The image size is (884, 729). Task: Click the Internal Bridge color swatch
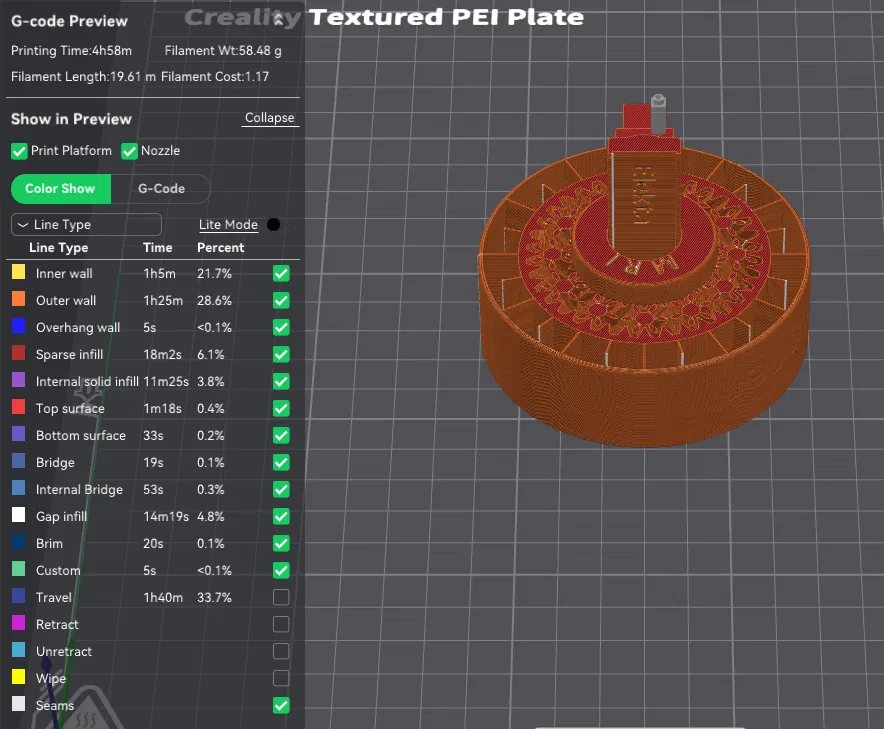[19, 488]
